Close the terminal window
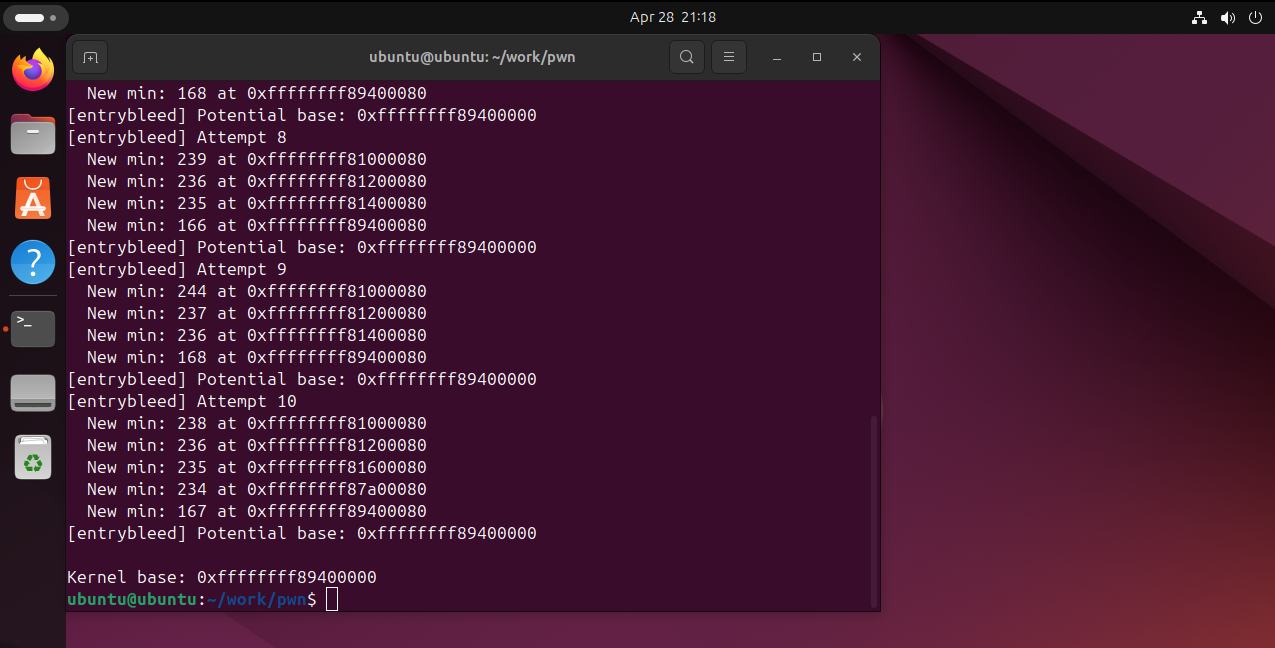The image size is (1275, 648). click(x=857, y=57)
